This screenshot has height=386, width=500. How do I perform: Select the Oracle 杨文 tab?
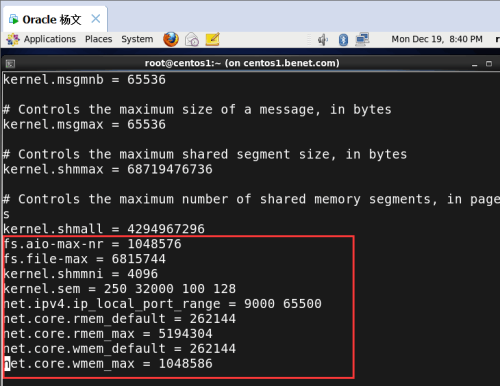click(x=55, y=19)
